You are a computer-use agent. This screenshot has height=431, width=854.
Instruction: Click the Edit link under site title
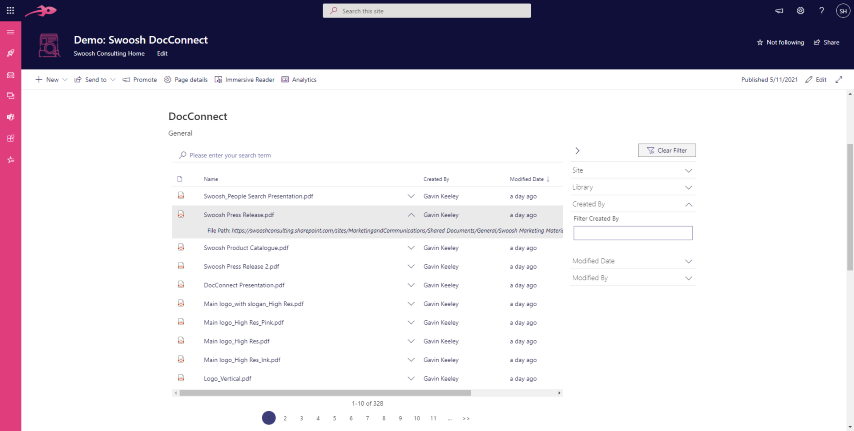(162, 53)
